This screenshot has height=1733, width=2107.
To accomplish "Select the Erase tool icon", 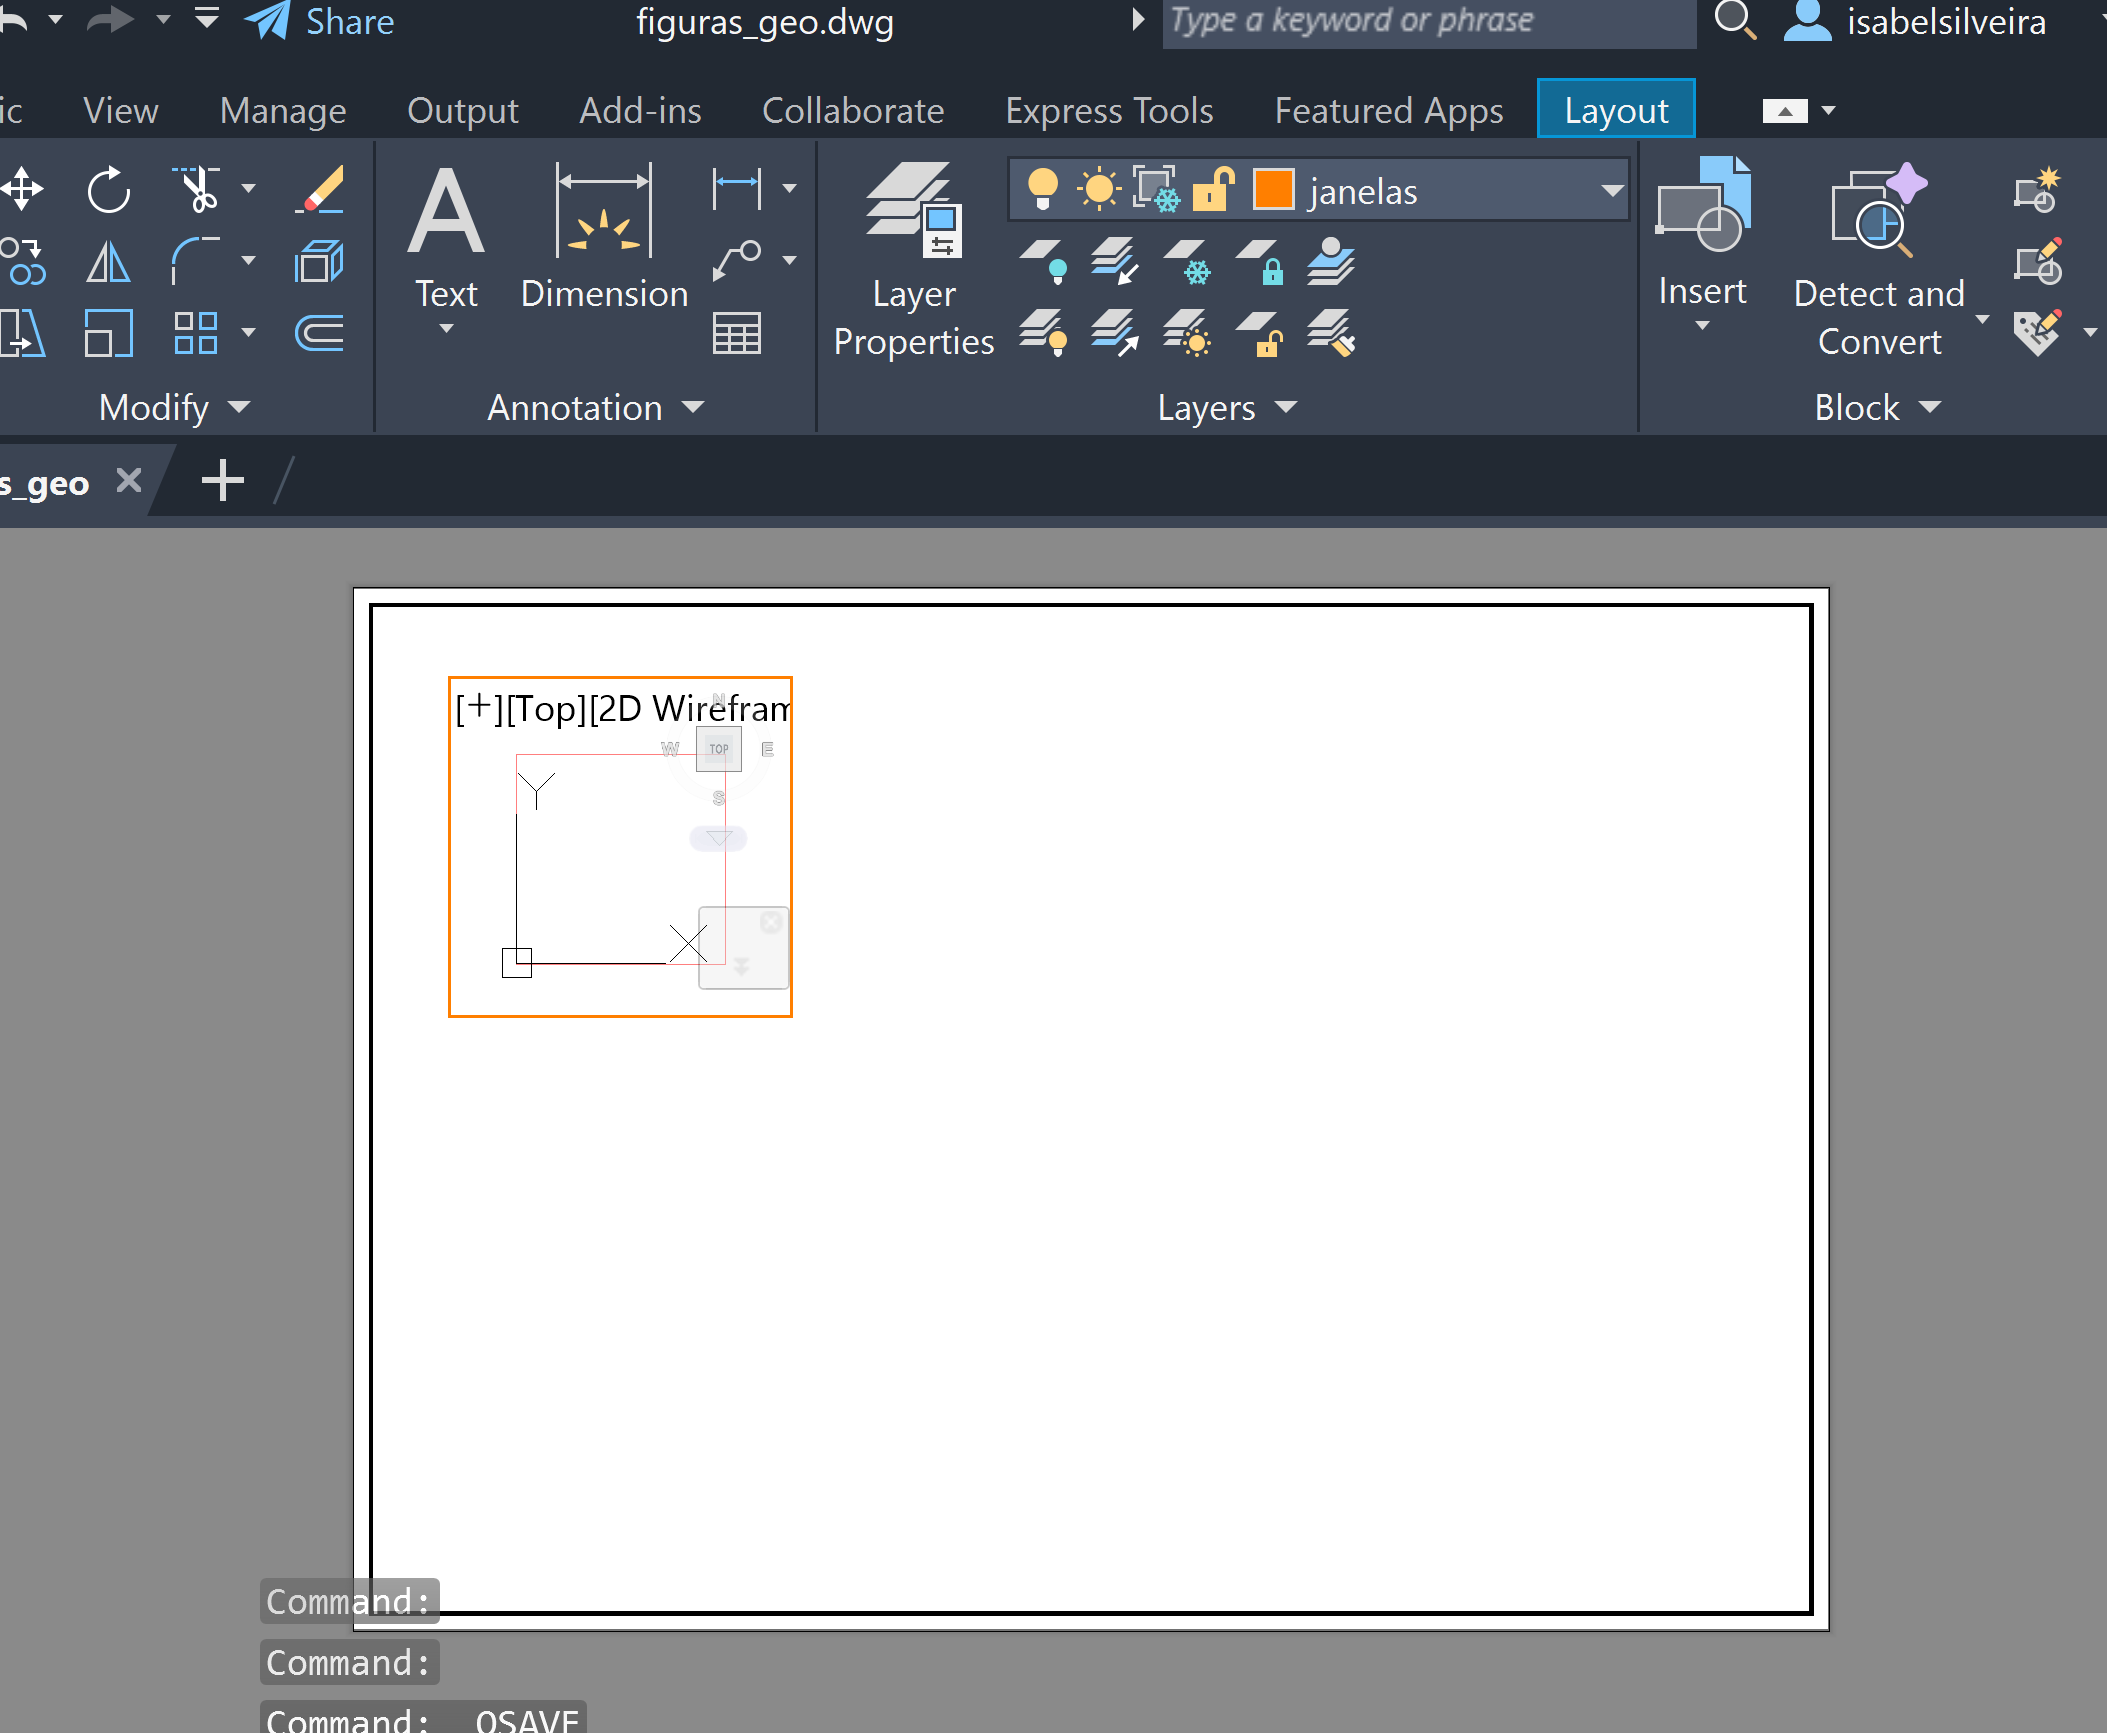I will pos(321,190).
